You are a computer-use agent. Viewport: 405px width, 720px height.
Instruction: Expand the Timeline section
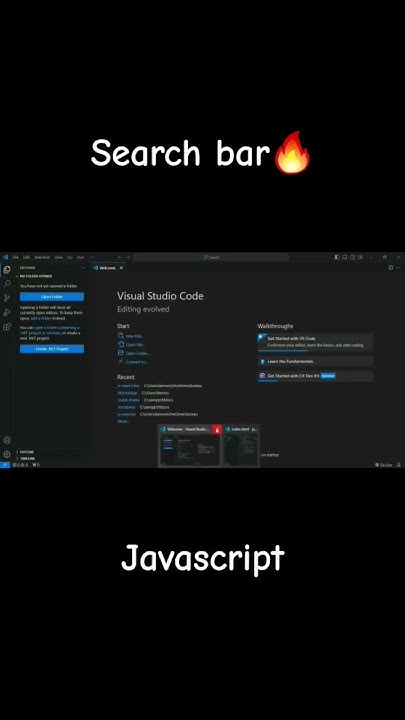[x=25, y=458]
